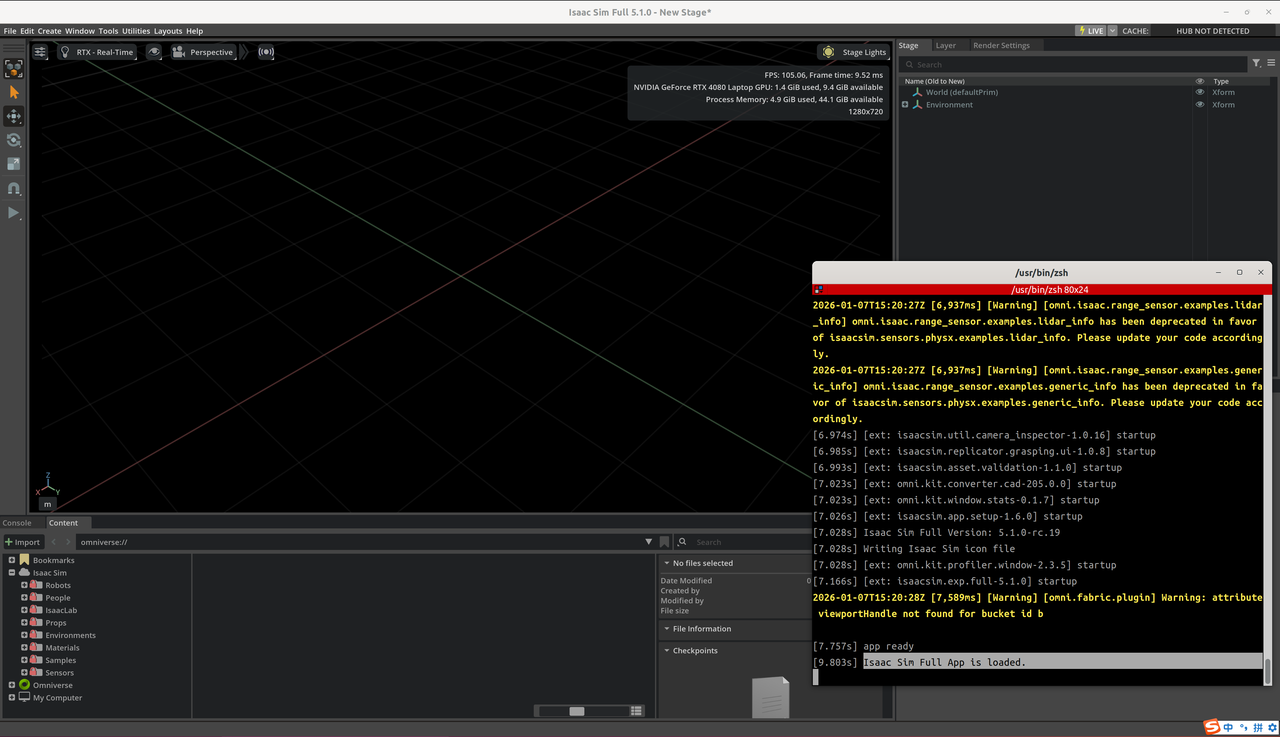Choose the orange Select arrow tool
The width and height of the screenshot is (1280, 737).
point(13,92)
